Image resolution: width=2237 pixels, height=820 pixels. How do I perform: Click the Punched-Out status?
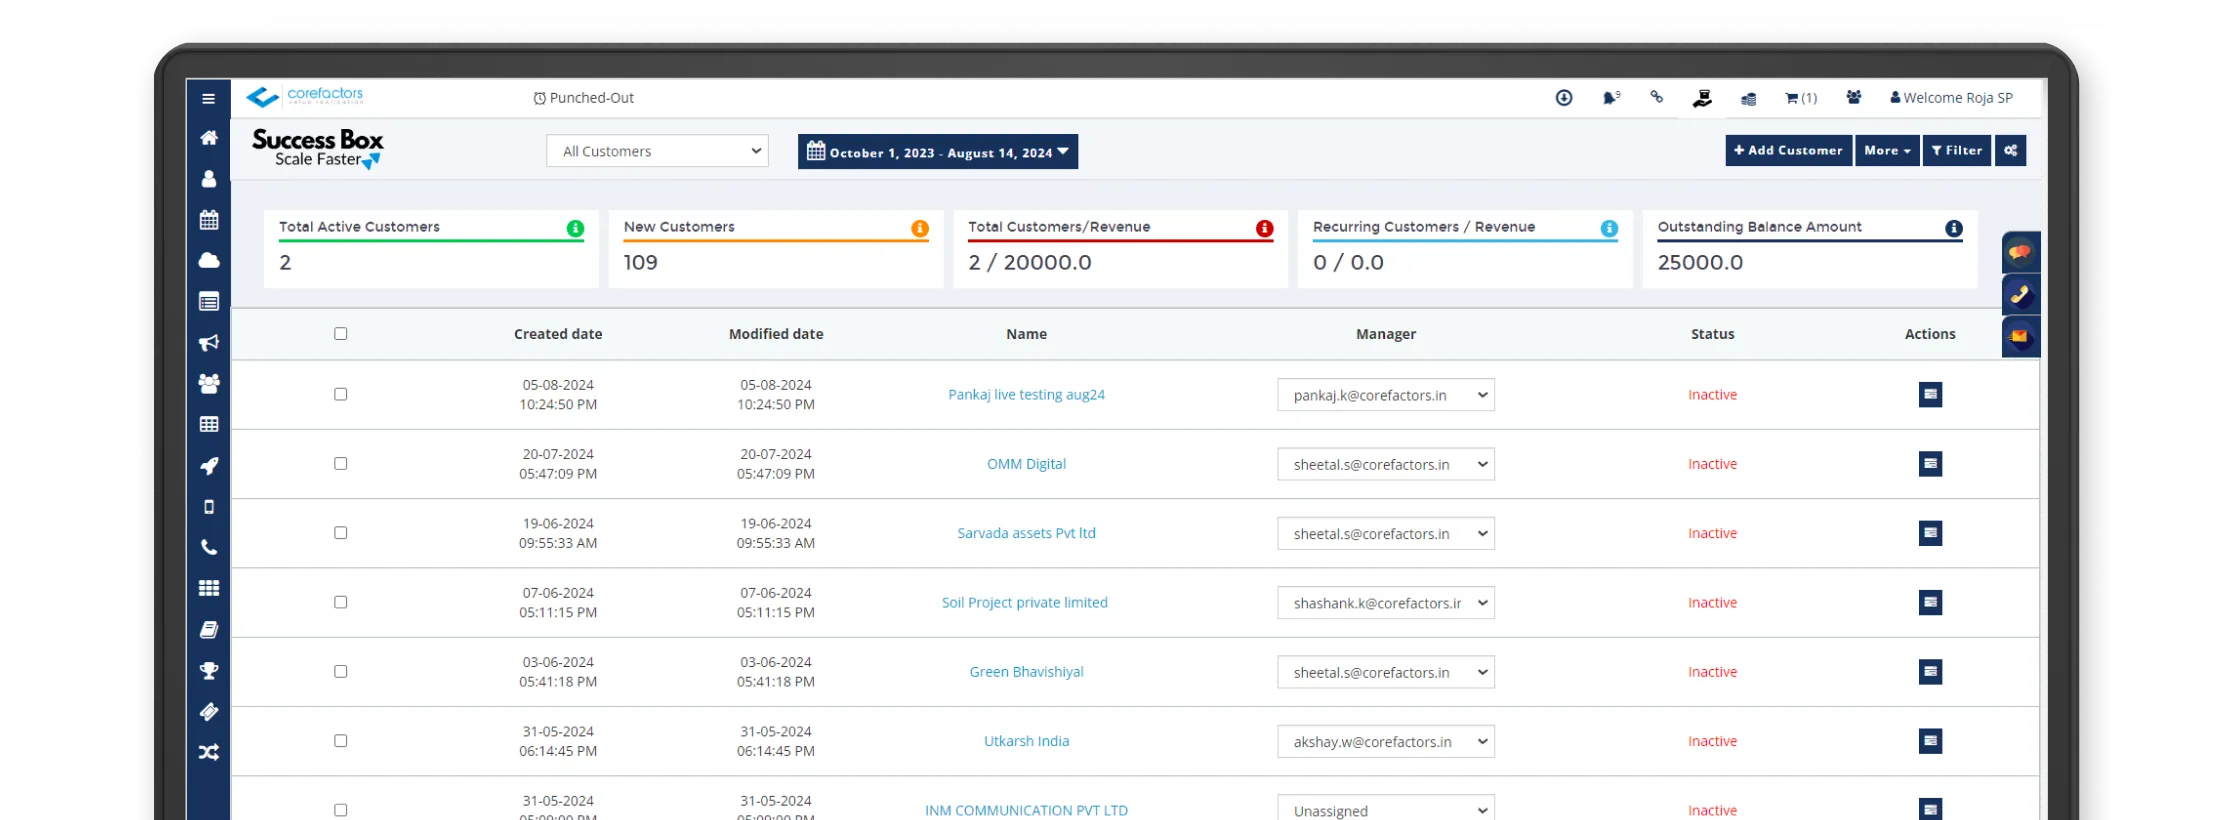point(584,98)
